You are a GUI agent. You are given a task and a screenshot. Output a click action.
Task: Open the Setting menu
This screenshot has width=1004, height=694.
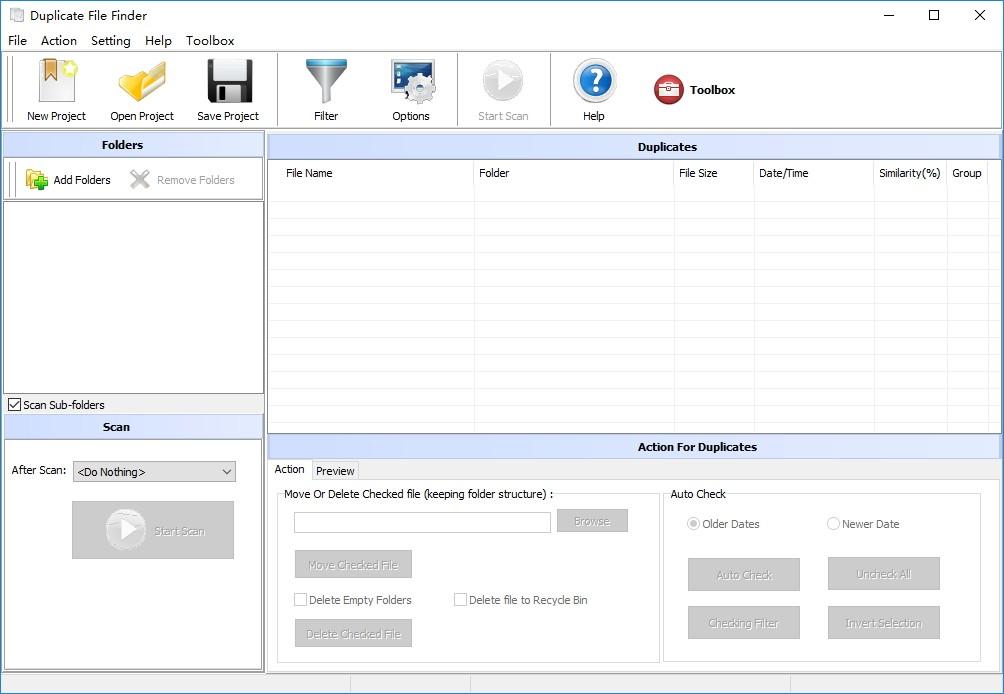(x=111, y=40)
